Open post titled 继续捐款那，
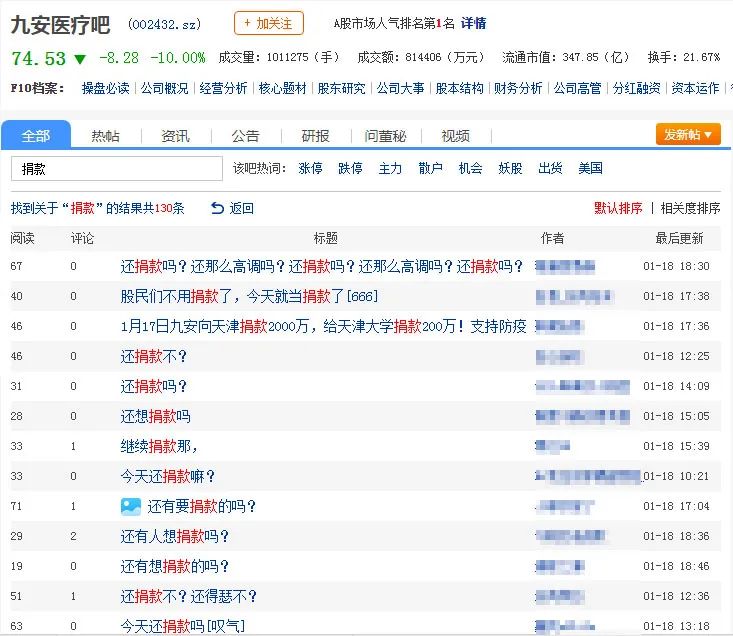Image resolution: width=733 pixels, height=636 pixels. point(159,446)
